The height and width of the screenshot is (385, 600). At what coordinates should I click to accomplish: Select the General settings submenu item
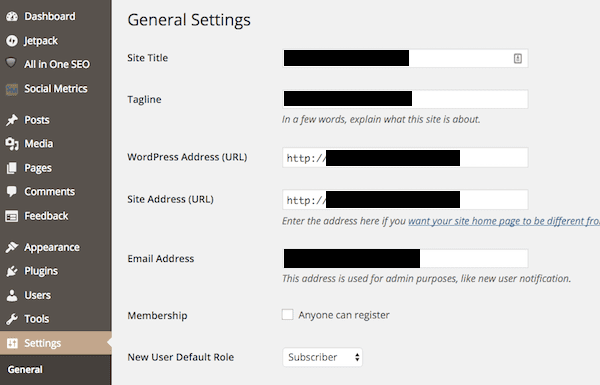point(25,369)
